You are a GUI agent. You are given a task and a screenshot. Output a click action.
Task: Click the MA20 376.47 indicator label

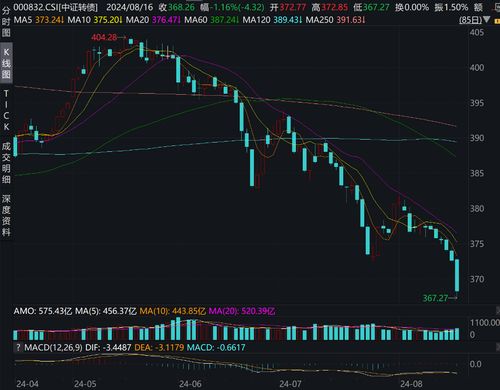pos(153,20)
